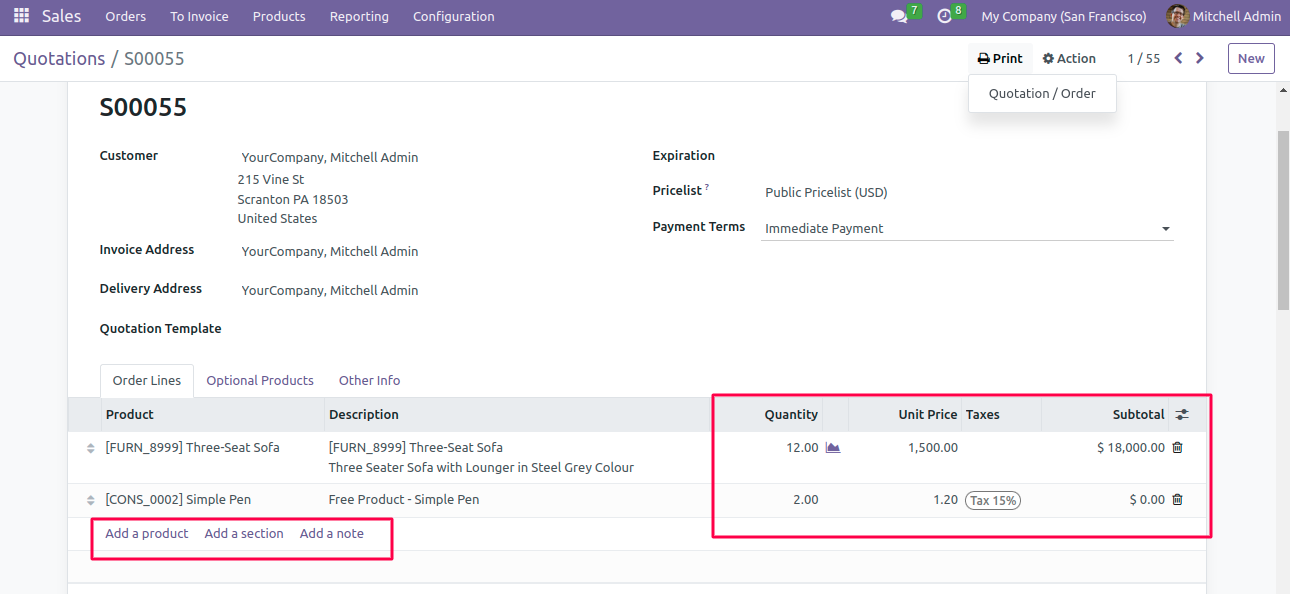Click the forecast chart icon beside quantity 12.00

pos(833,448)
